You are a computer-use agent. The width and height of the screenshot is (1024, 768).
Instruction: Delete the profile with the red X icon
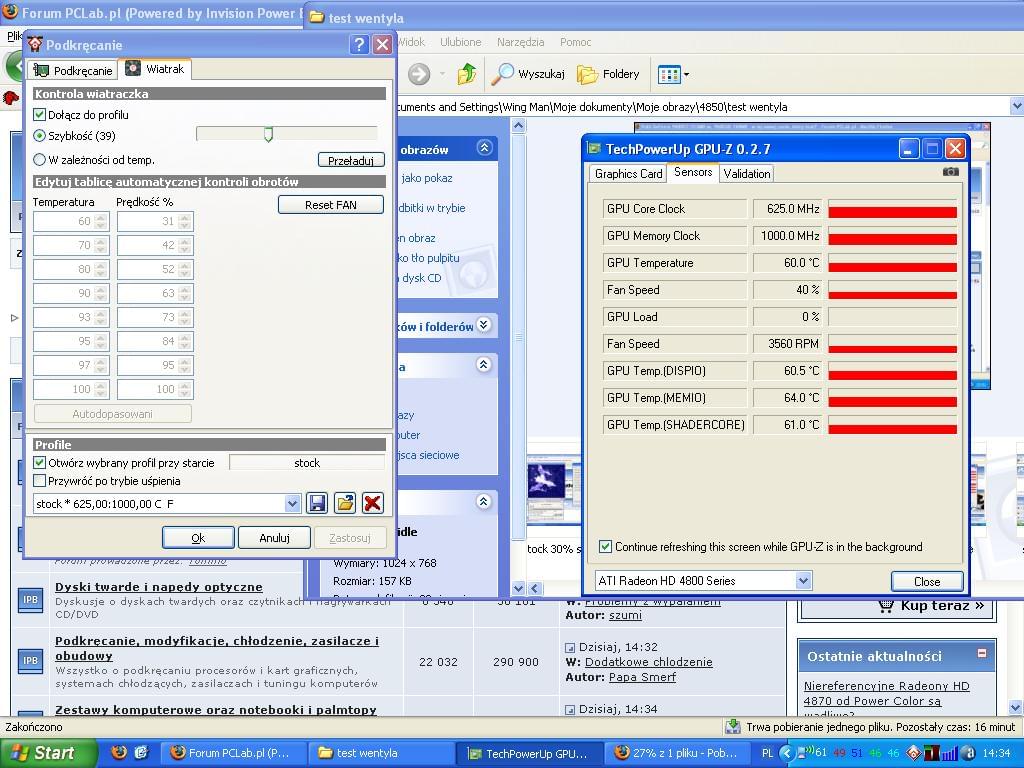pos(372,504)
